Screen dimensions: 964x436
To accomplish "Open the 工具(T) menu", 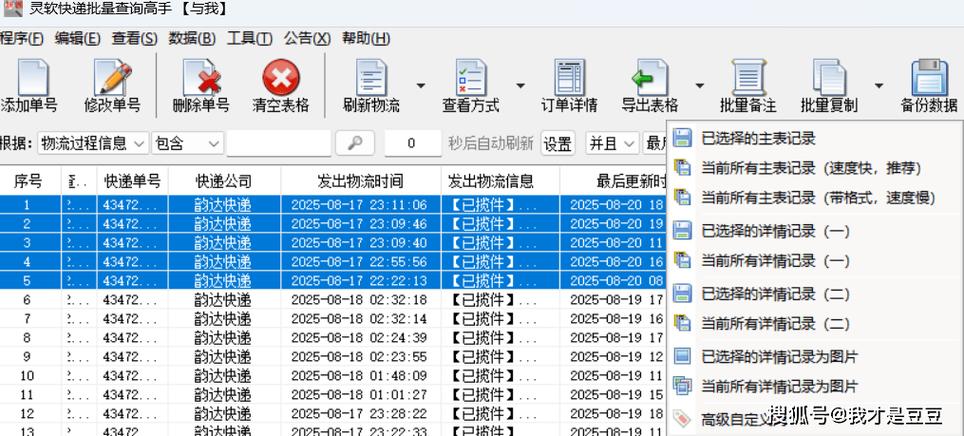I will click(249, 39).
